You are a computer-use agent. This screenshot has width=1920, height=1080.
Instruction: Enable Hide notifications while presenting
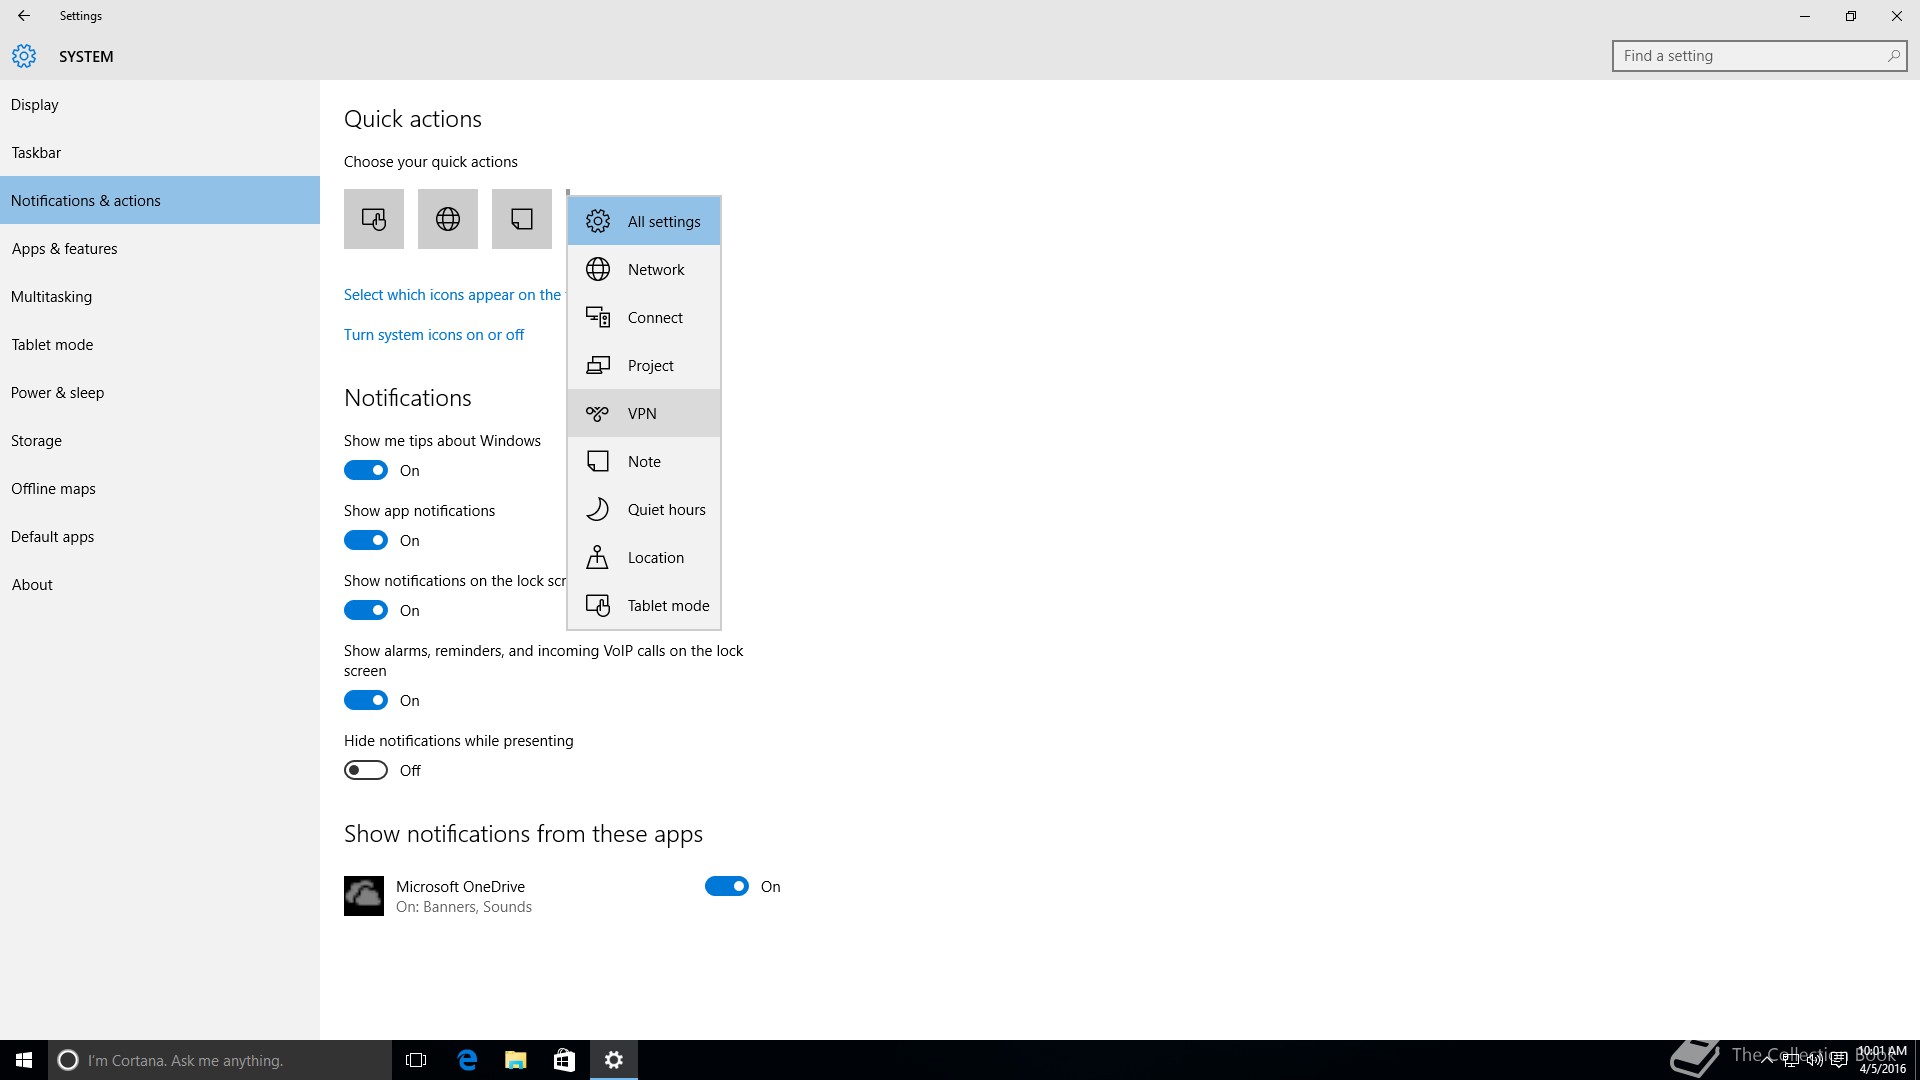point(366,770)
